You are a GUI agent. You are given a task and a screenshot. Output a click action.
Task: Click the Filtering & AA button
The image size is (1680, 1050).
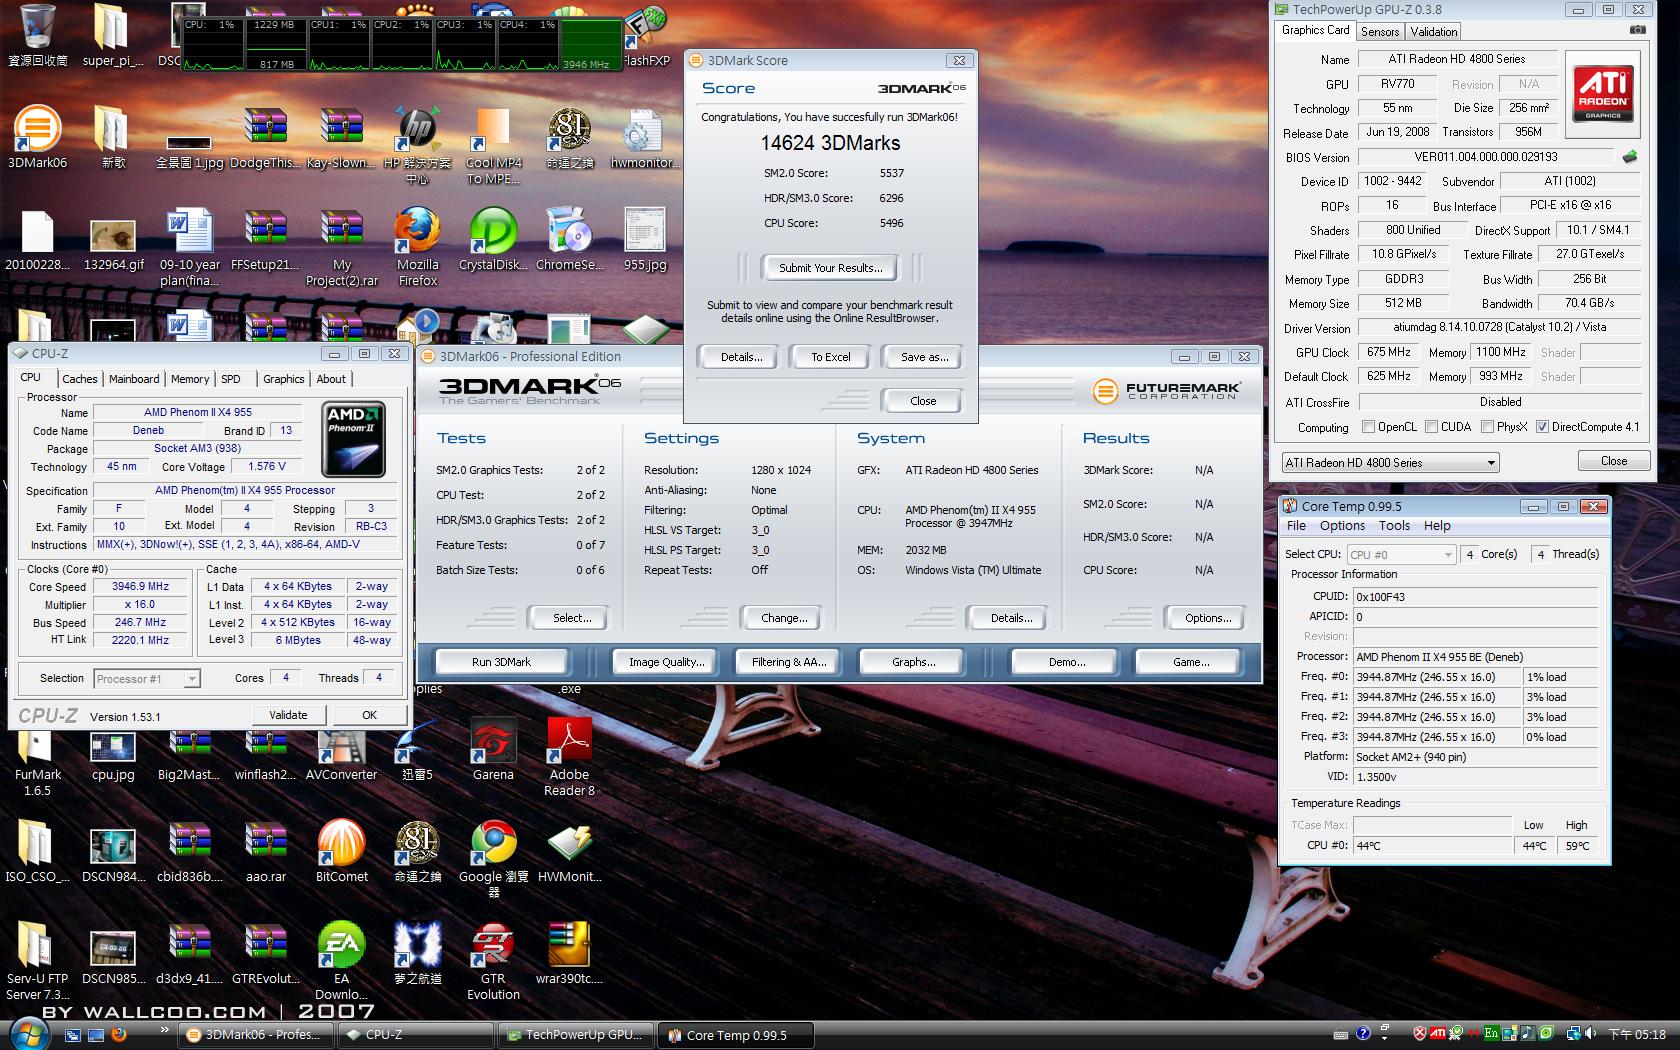tap(788, 662)
